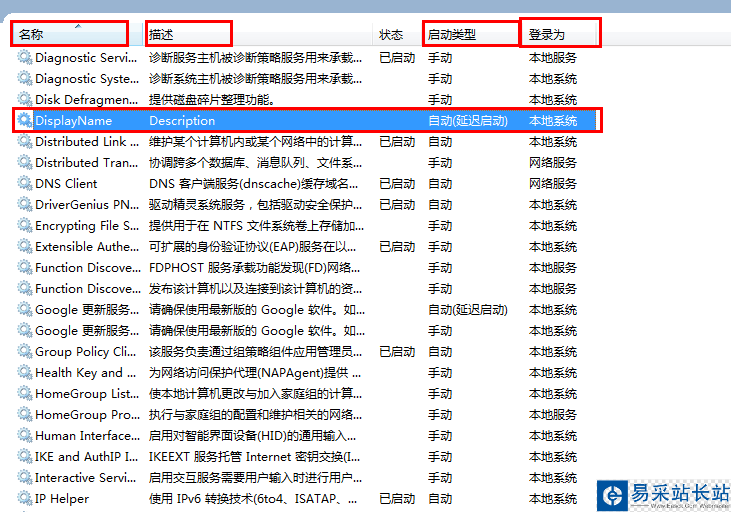Select Human Interface... service name

click(x=88, y=436)
